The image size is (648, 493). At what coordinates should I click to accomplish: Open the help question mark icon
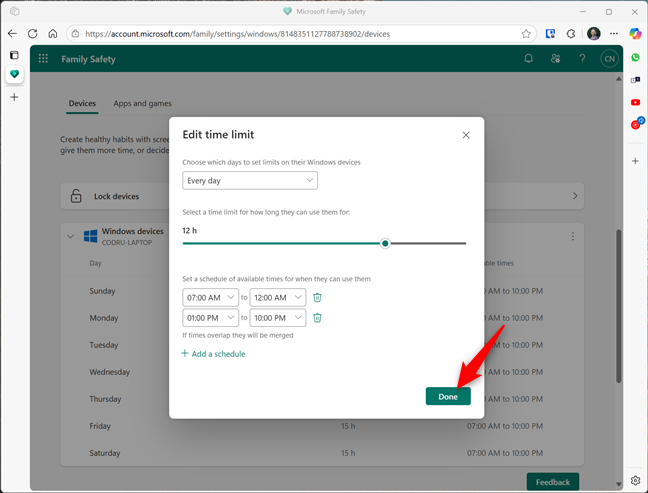tap(582, 59)
